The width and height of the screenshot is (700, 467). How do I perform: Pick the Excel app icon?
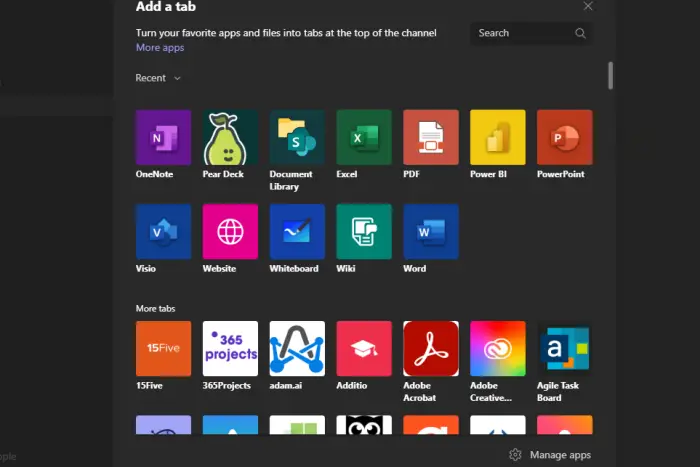[364, 138]
